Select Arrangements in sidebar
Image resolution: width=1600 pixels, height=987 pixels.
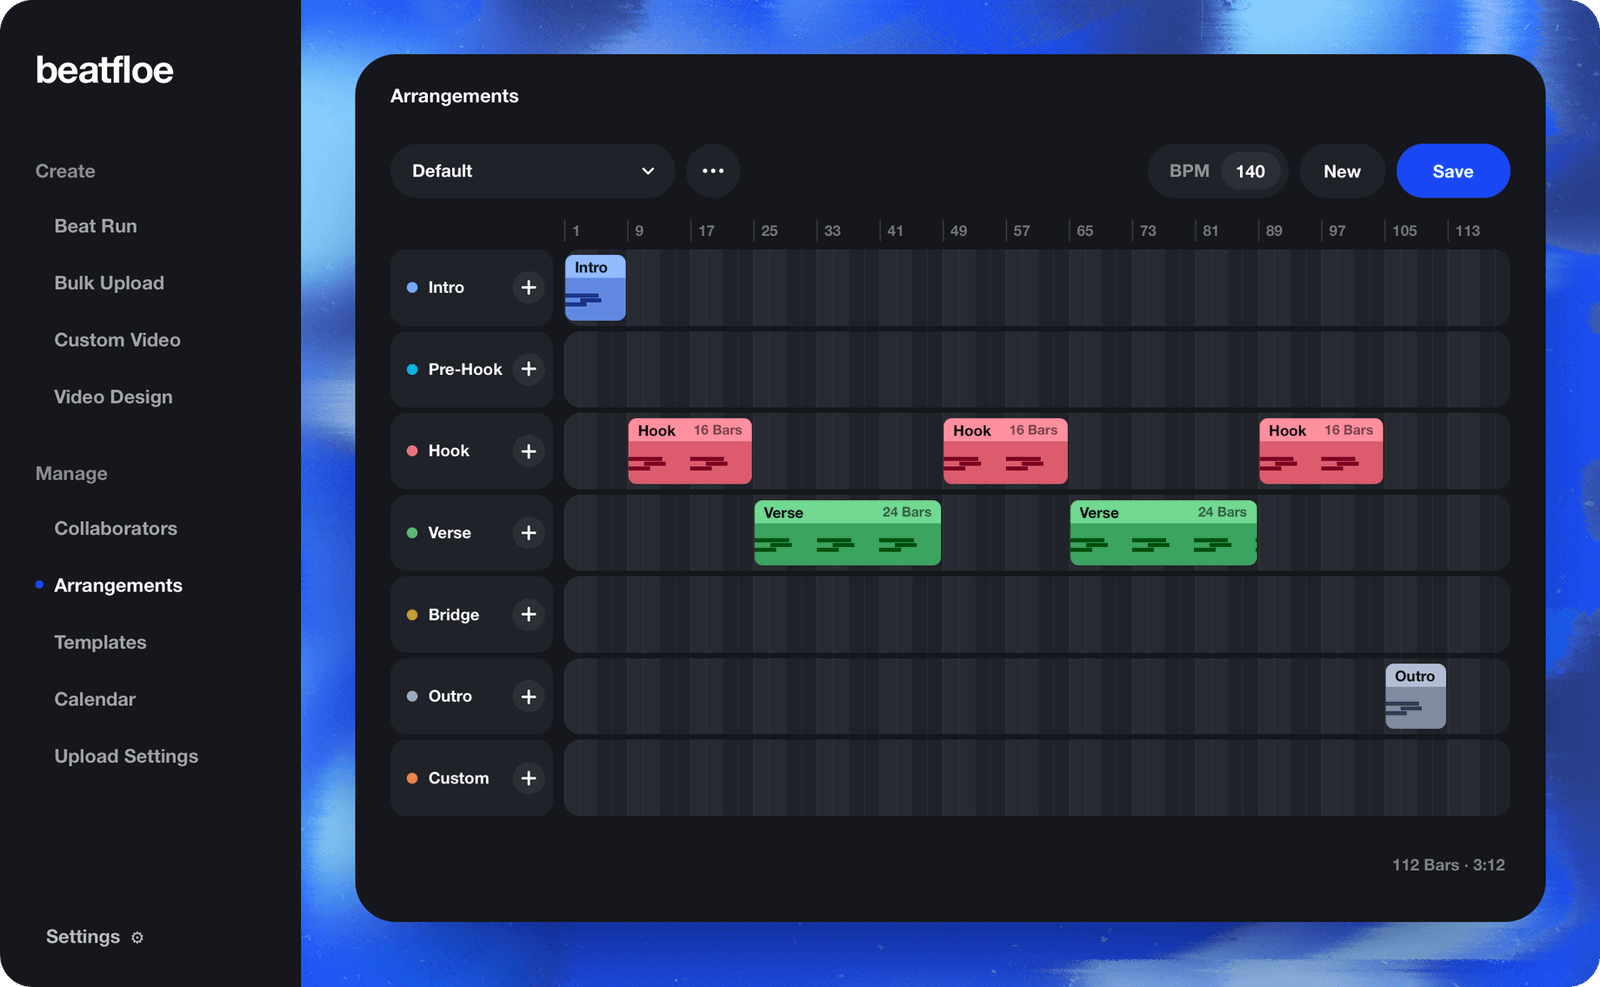[118, 585]
